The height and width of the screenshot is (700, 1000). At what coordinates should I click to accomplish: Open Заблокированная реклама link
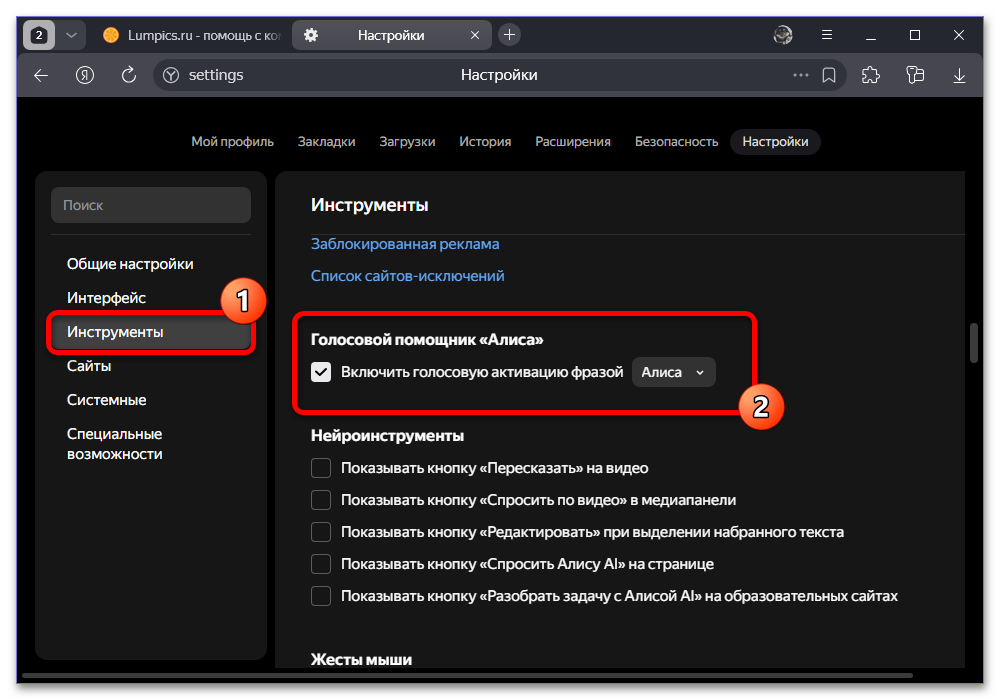[405, 244]
